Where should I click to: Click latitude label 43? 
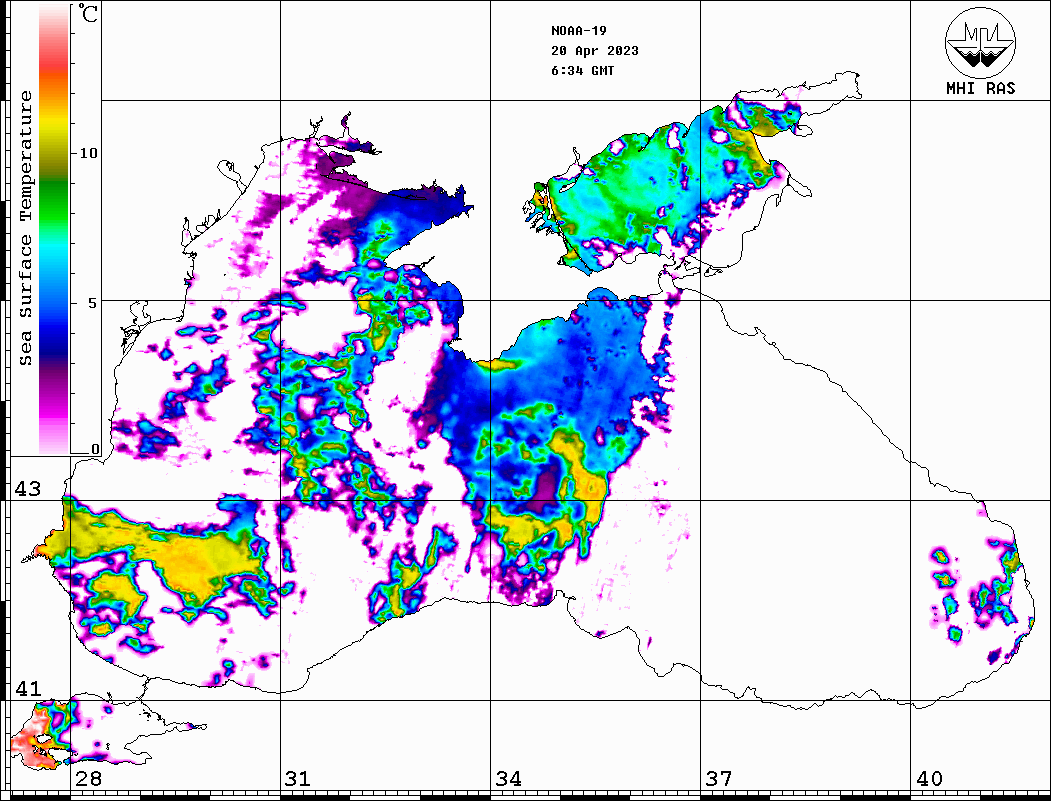28,489
